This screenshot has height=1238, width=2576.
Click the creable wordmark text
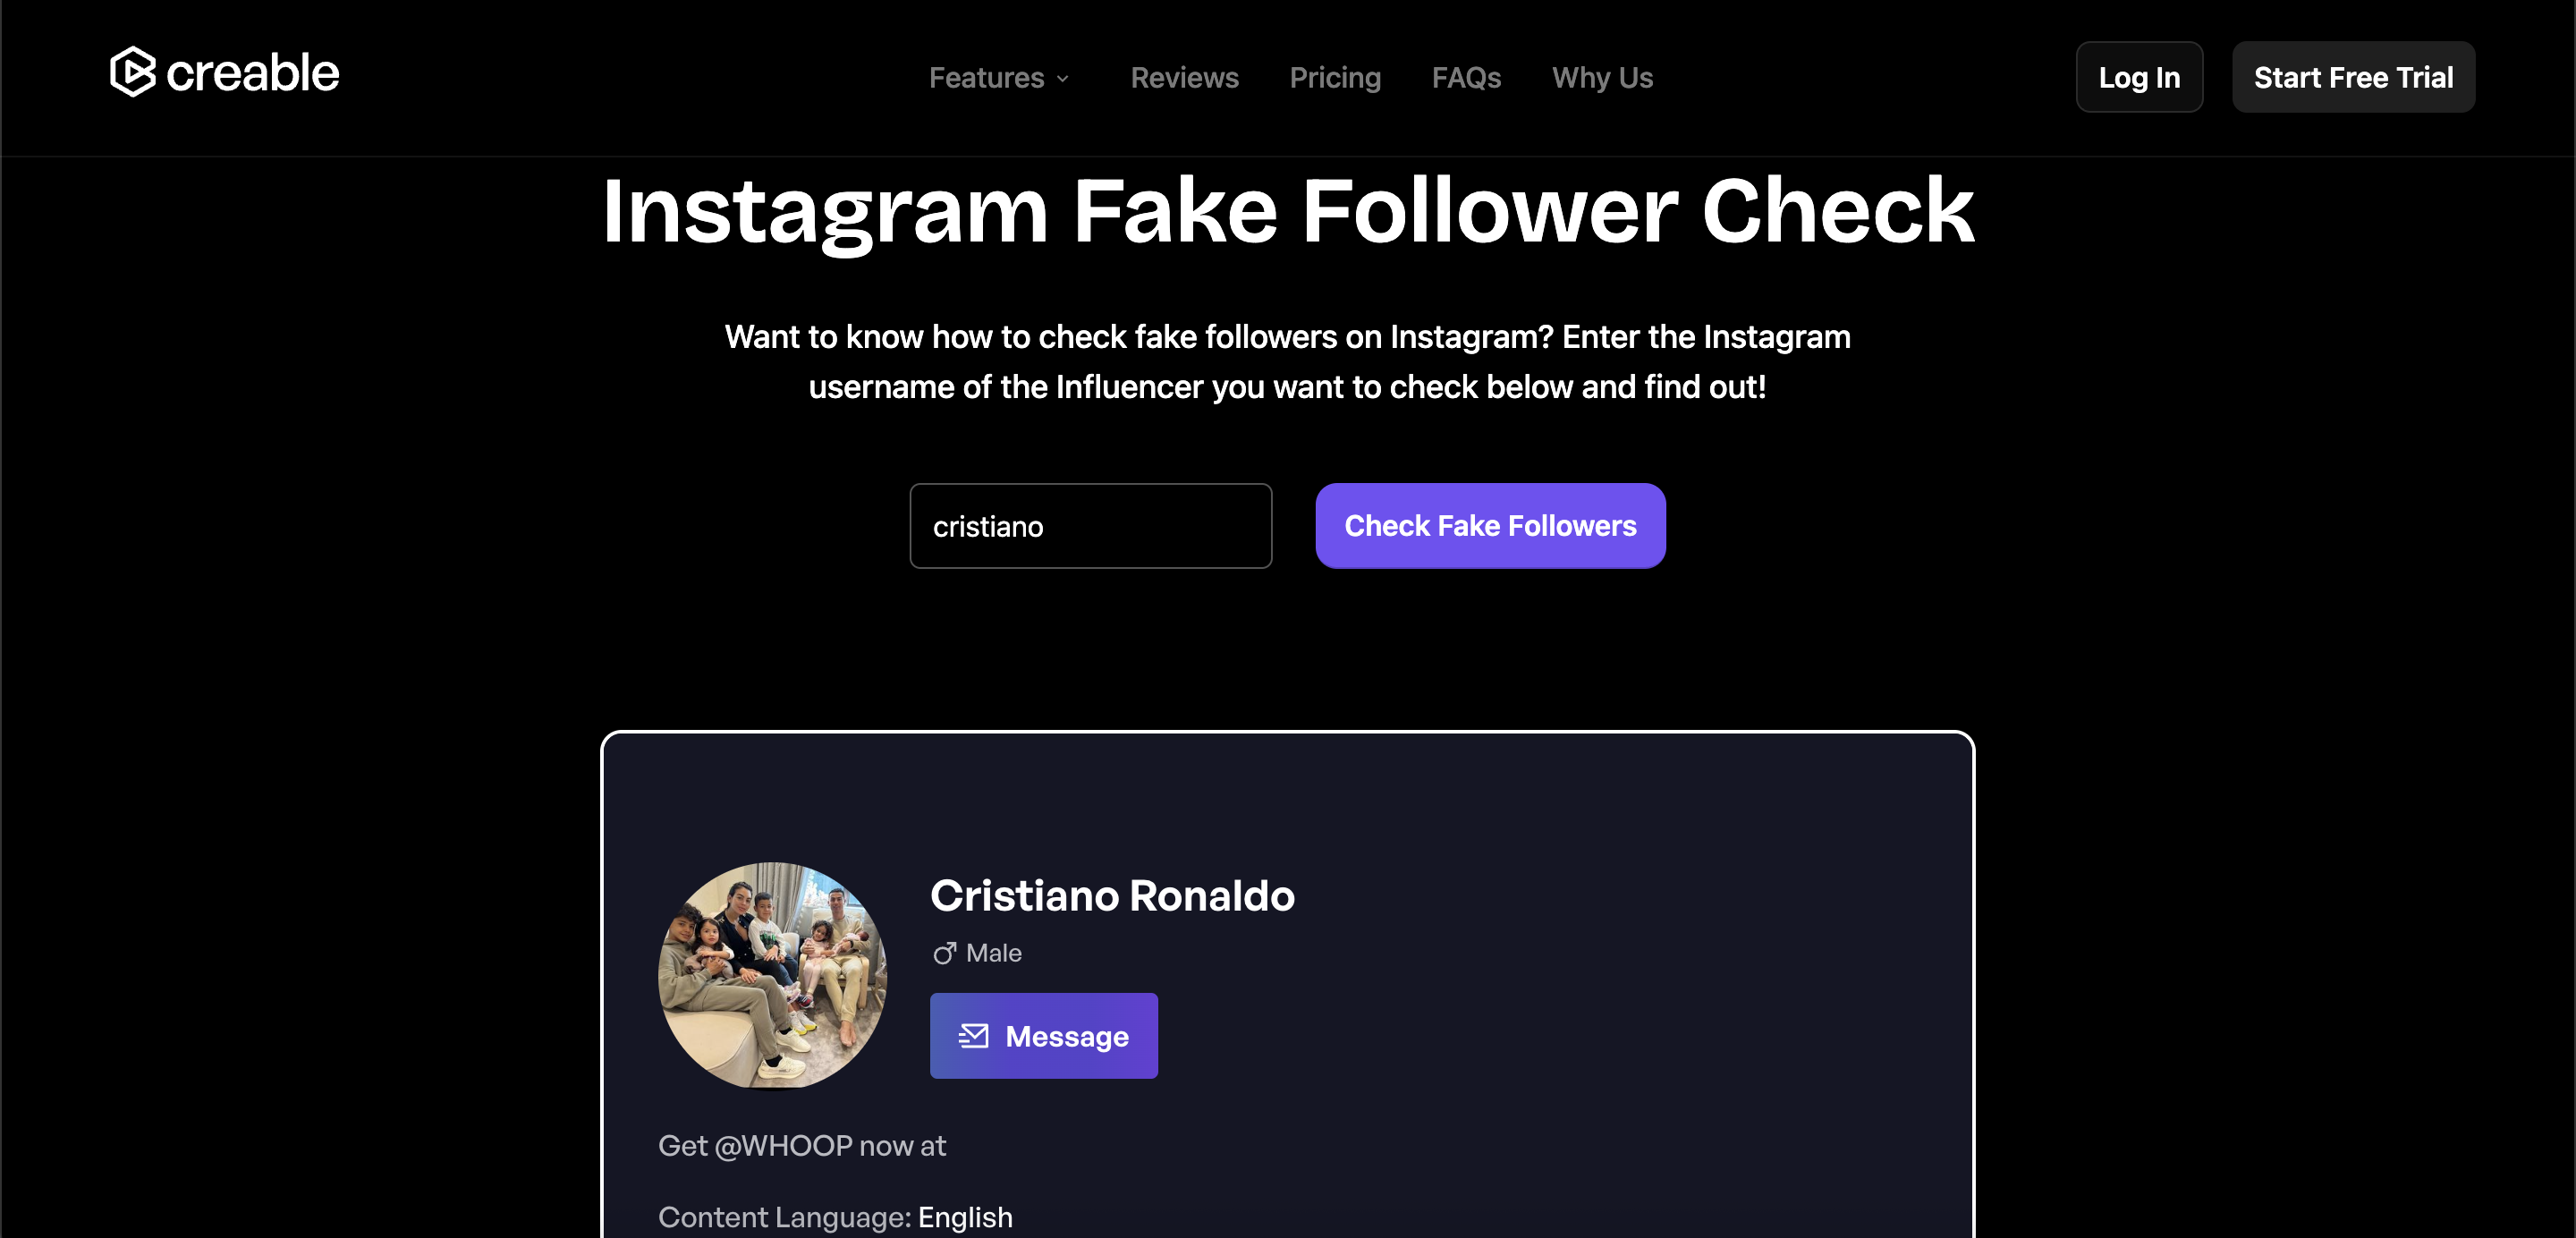pyautogui.click(x=252, y=73)
